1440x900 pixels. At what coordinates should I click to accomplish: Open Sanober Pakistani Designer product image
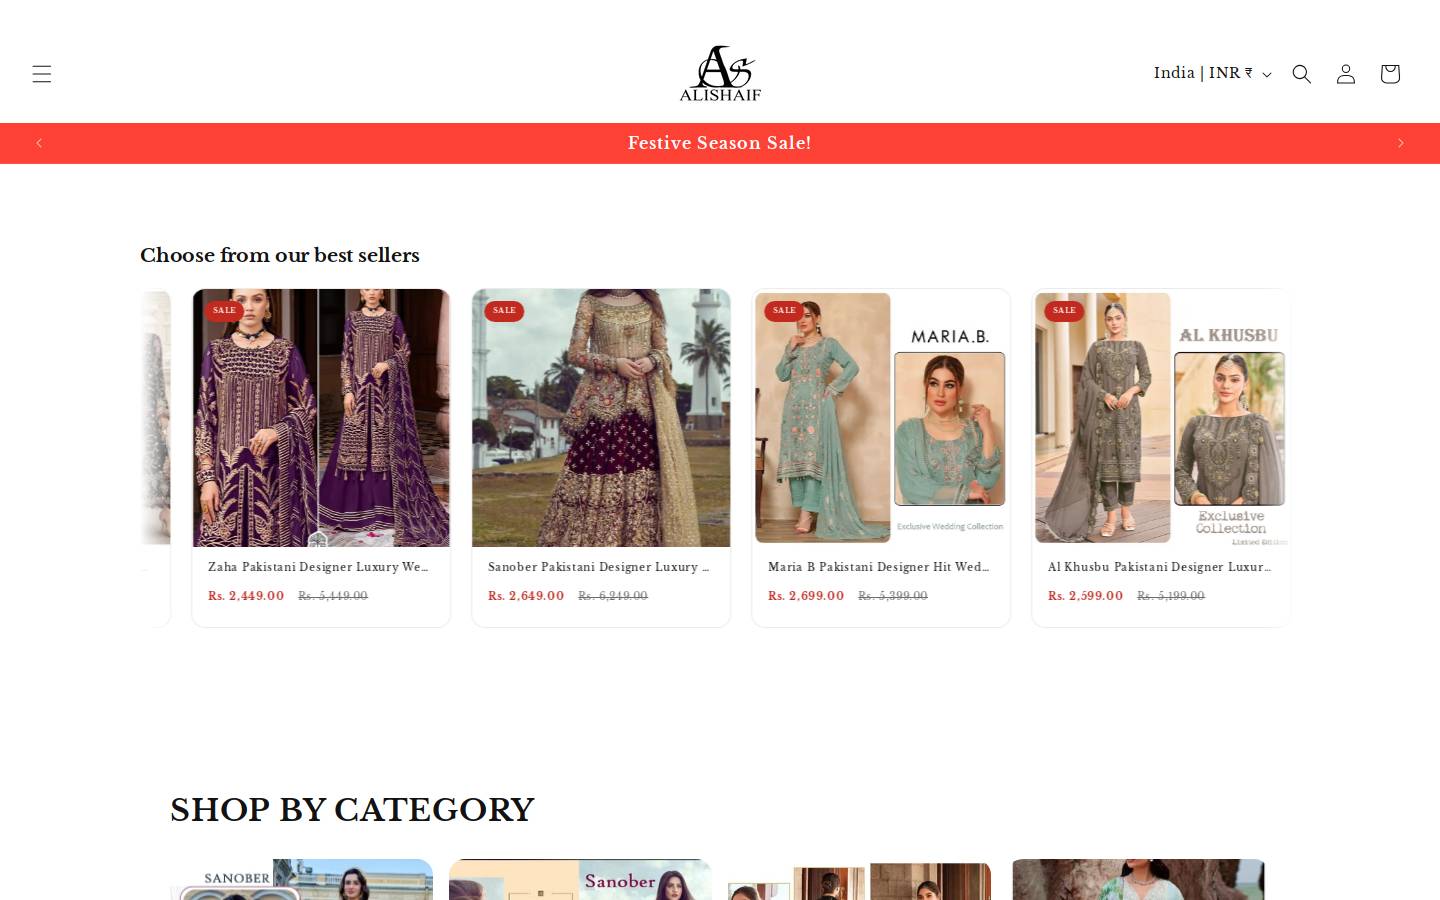pyautogui.click(x=601, y=418)
